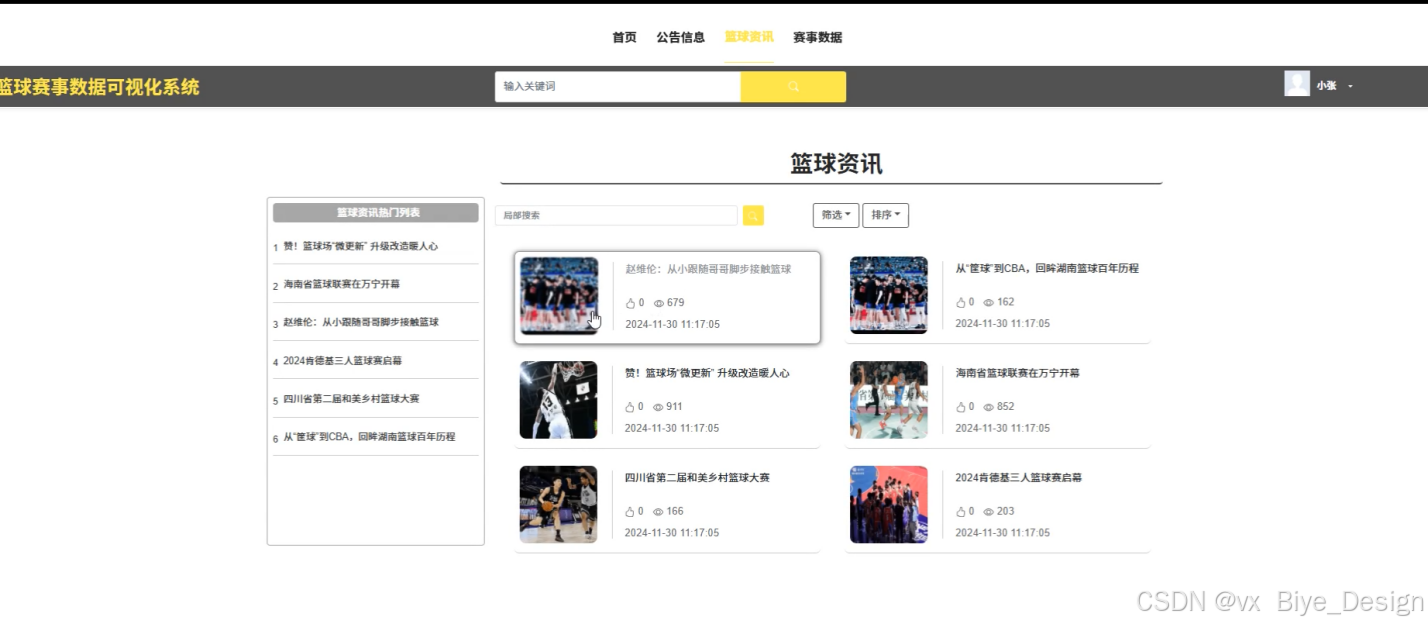Click the username 小张
The height and width of the screenshot is (627, 1428).
tap(1326, 86)
